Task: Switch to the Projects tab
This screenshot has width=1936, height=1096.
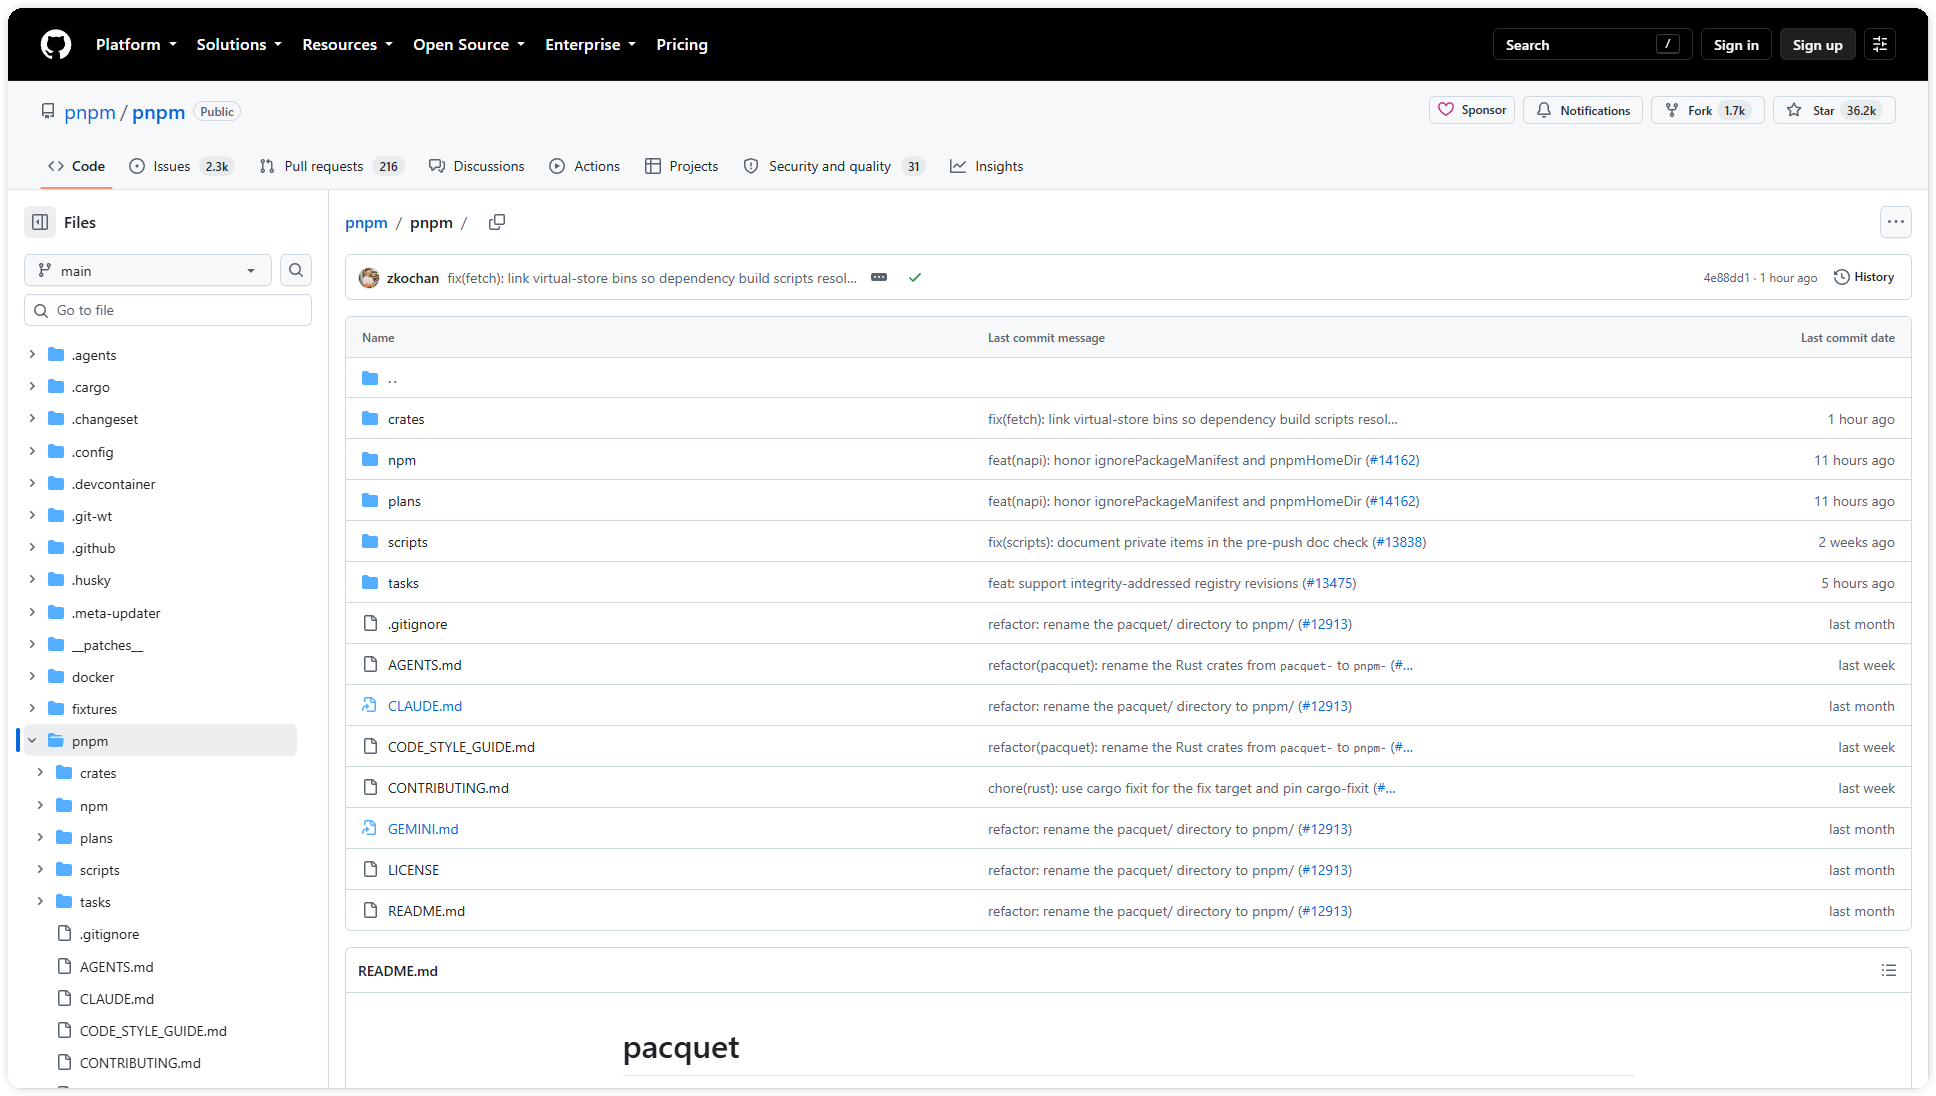Action: pyautogui.click(x=682, y=166)
